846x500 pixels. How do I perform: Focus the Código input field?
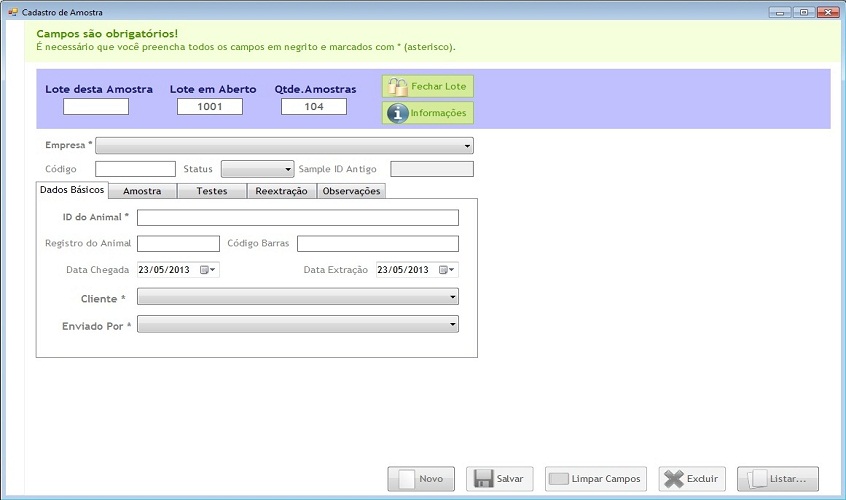(135, 169)
